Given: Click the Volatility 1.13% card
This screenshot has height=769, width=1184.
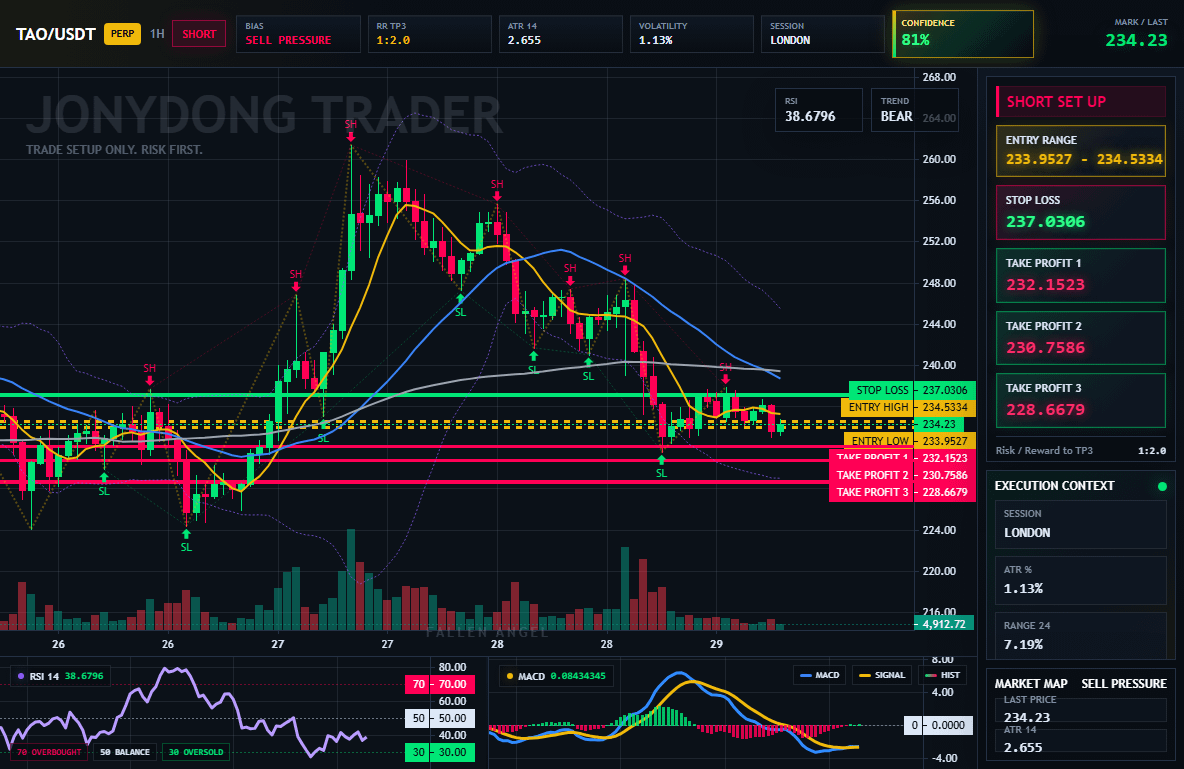Looking at the screenshot, I should [692, 34].
